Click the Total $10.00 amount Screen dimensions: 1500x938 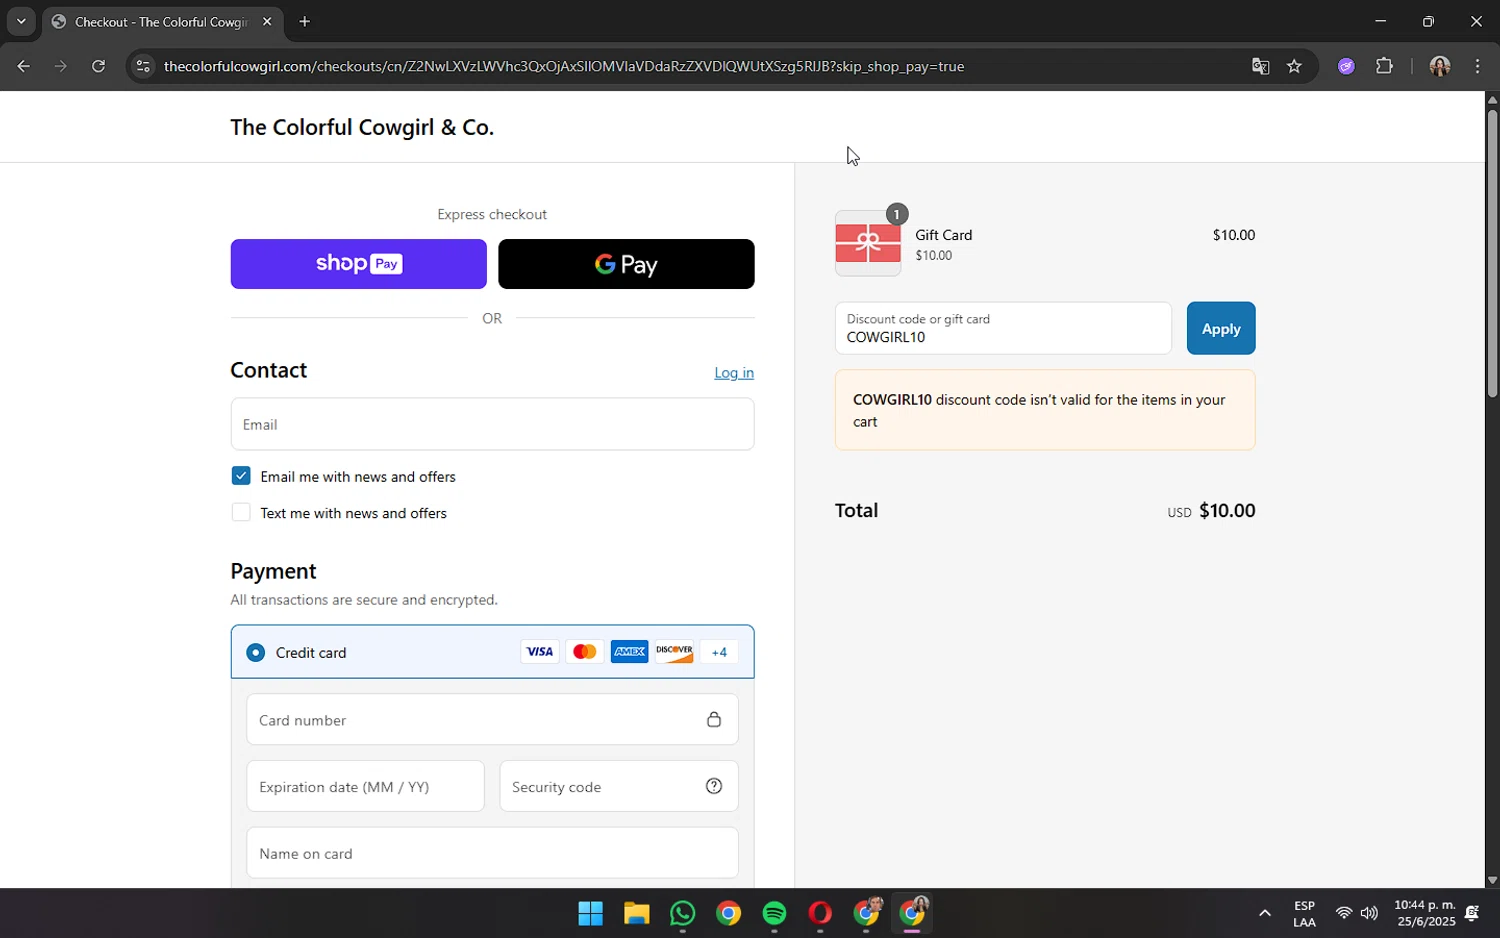click(1227, 510)
